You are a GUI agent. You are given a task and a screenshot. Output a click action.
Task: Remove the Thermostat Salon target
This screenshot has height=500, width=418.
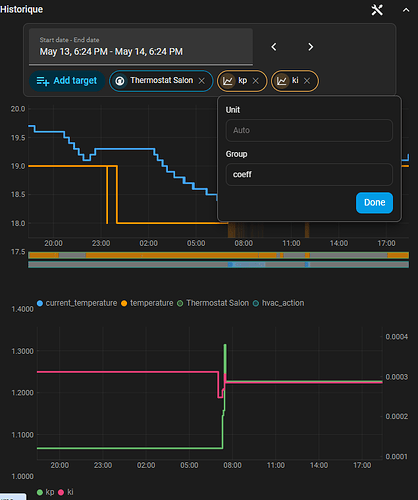point(202,81)
